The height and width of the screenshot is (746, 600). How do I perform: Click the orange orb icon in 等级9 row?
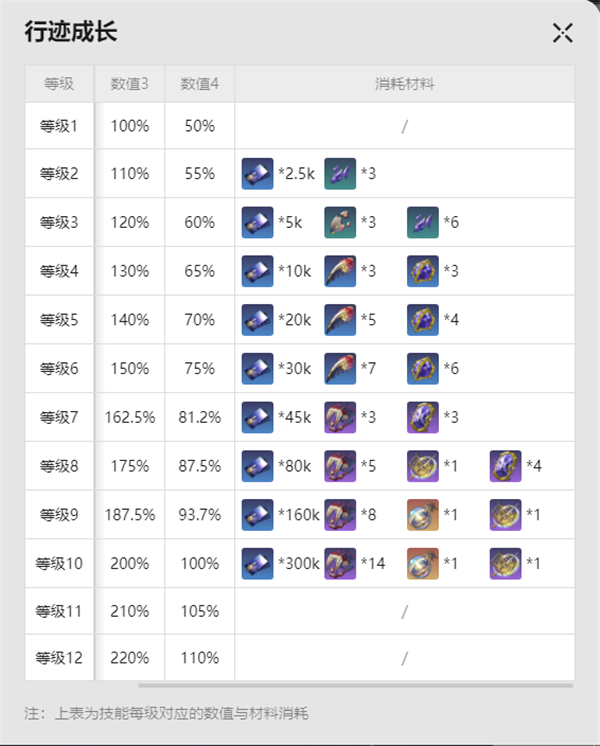(x=423, y=515)
